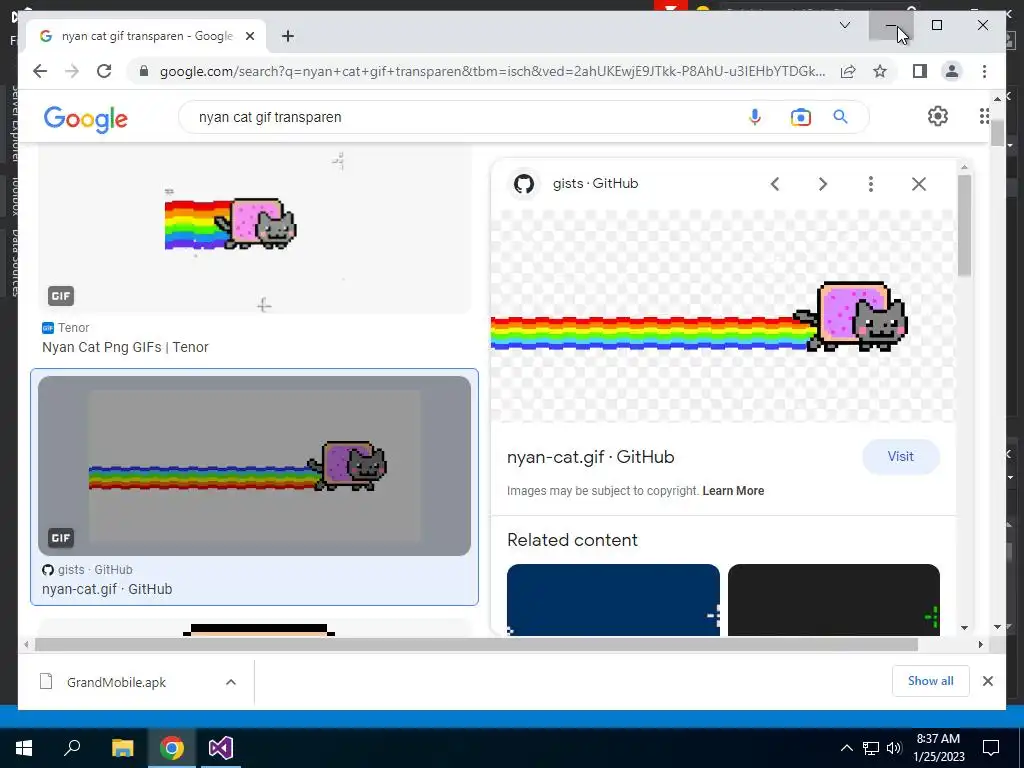Viewport: 1024px width, 768px height.
Task: Close the downloads bar
Action: click(x=987, y=681)
